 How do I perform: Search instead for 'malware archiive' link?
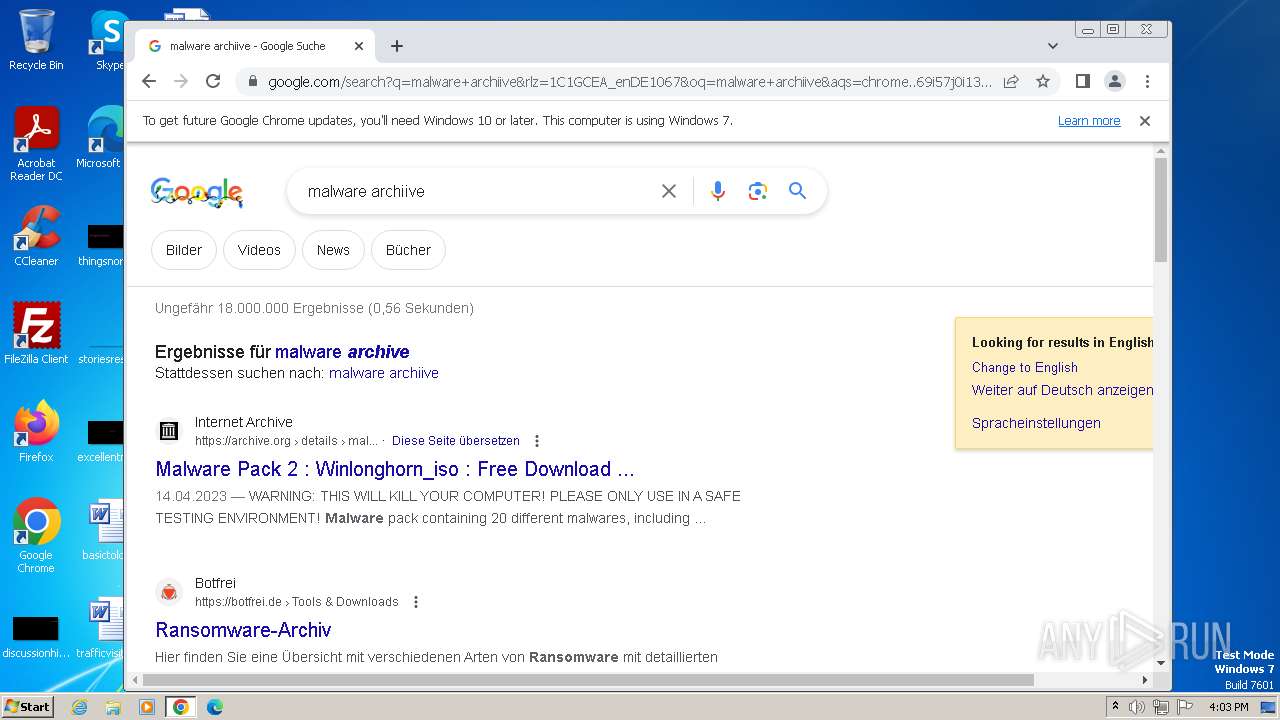384,373
